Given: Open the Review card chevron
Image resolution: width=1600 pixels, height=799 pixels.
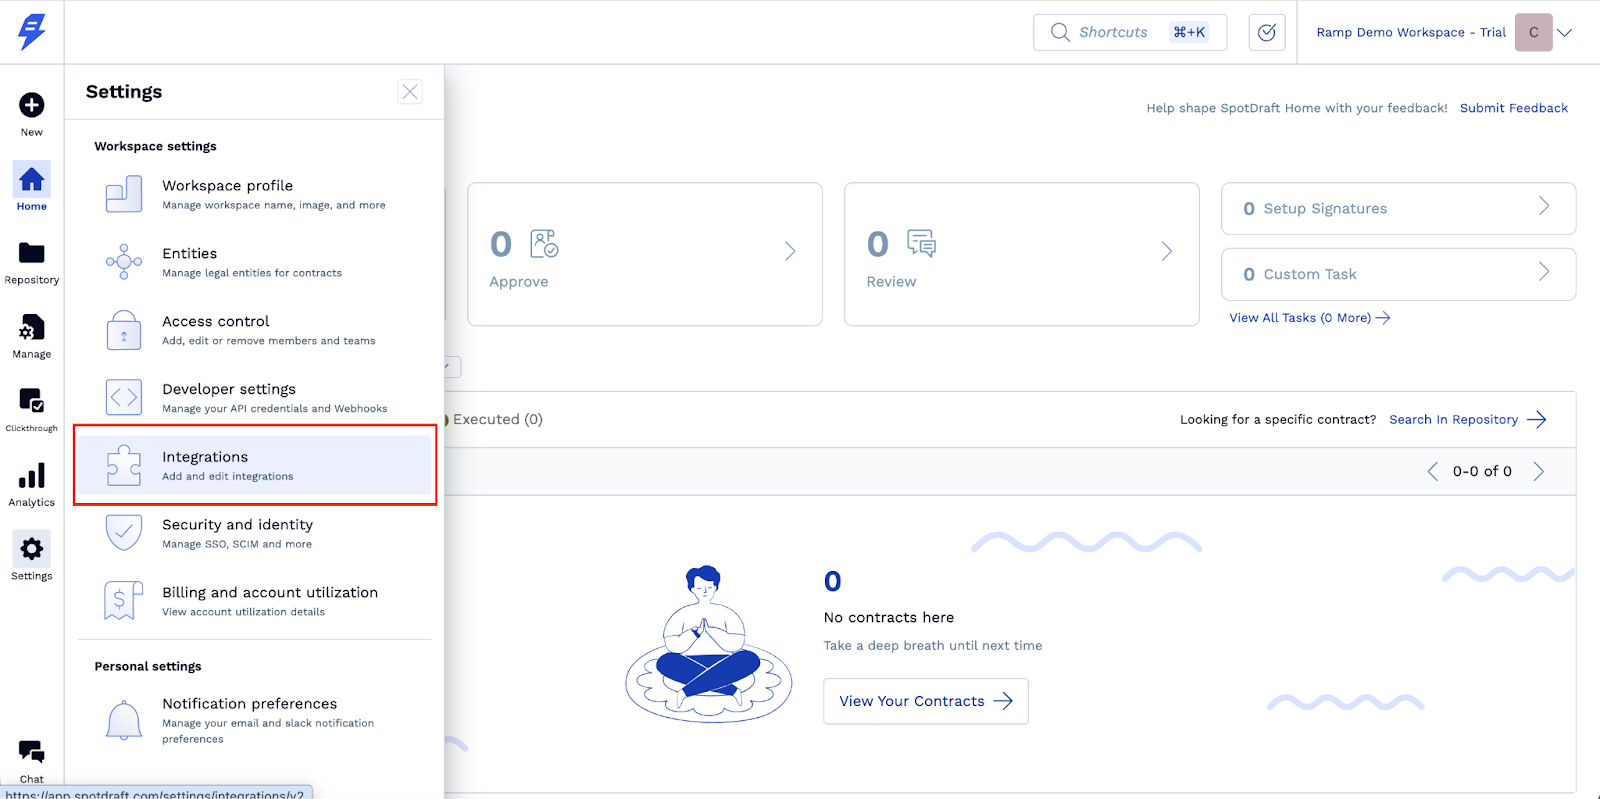Looking at the screenshot, I should click(x=1167, y=251).
